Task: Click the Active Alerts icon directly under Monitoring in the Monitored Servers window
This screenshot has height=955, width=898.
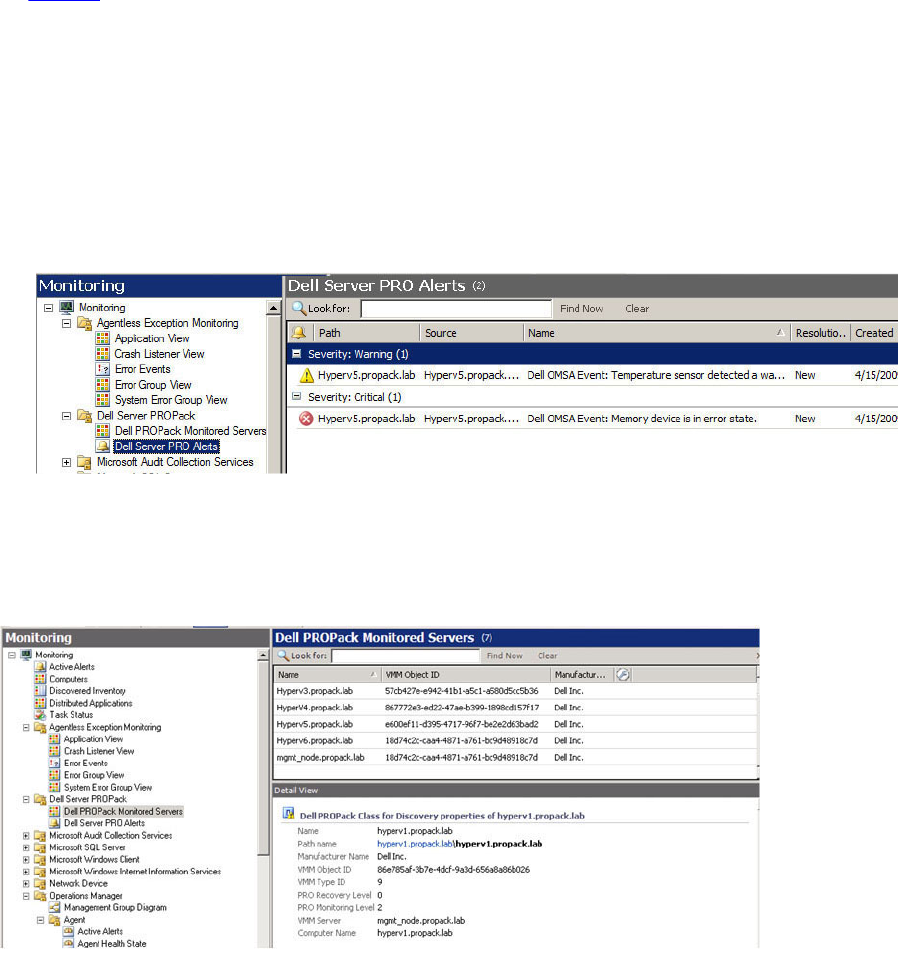Action: tap(40, 666)
